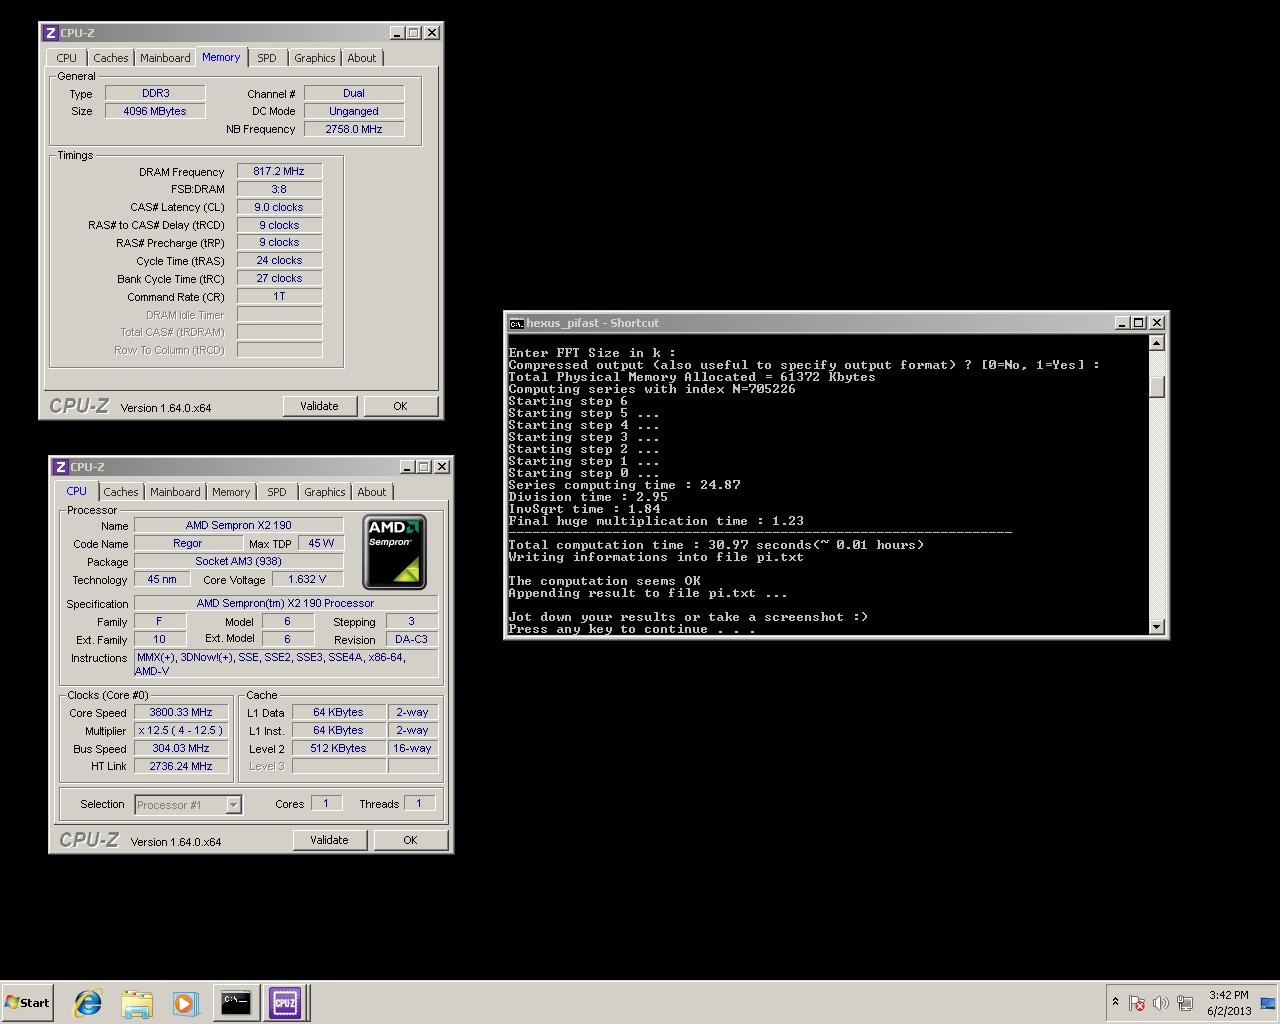Click the hexus_pifast console title bar icon
The width and height of the screenshot is (1280, 1024).
516,323
